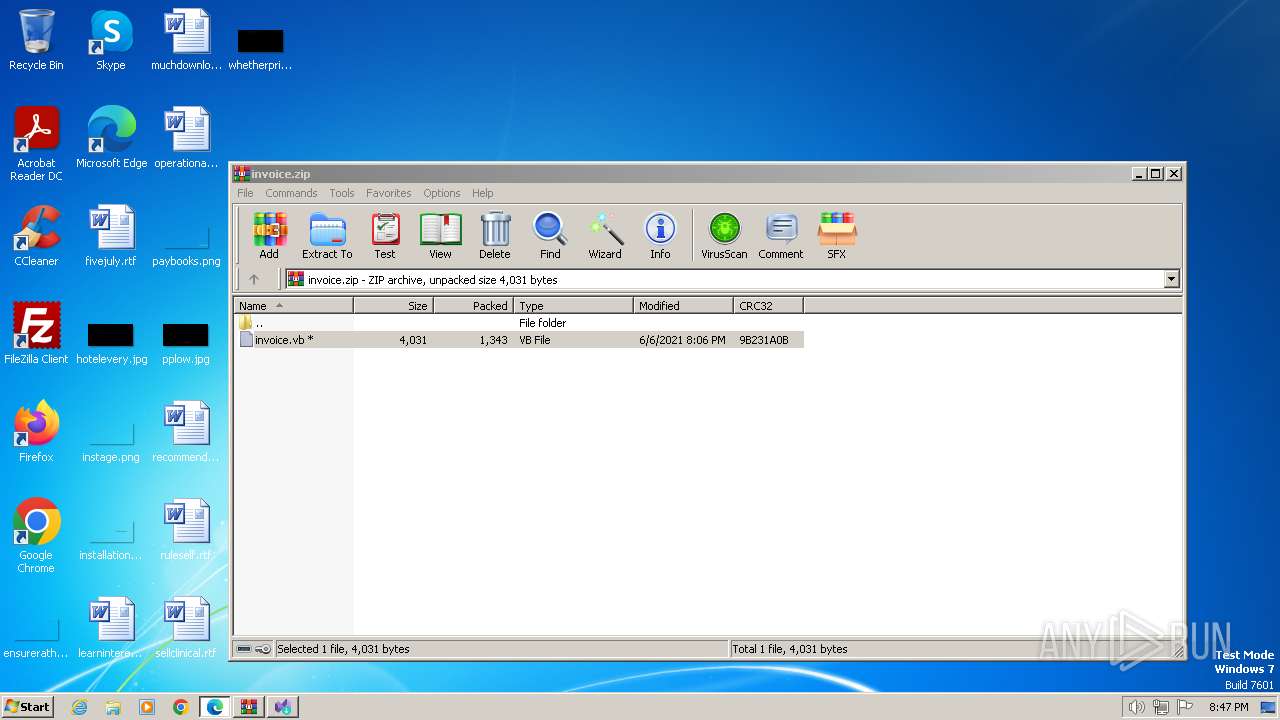Open the Comment tool

[781, 236]
